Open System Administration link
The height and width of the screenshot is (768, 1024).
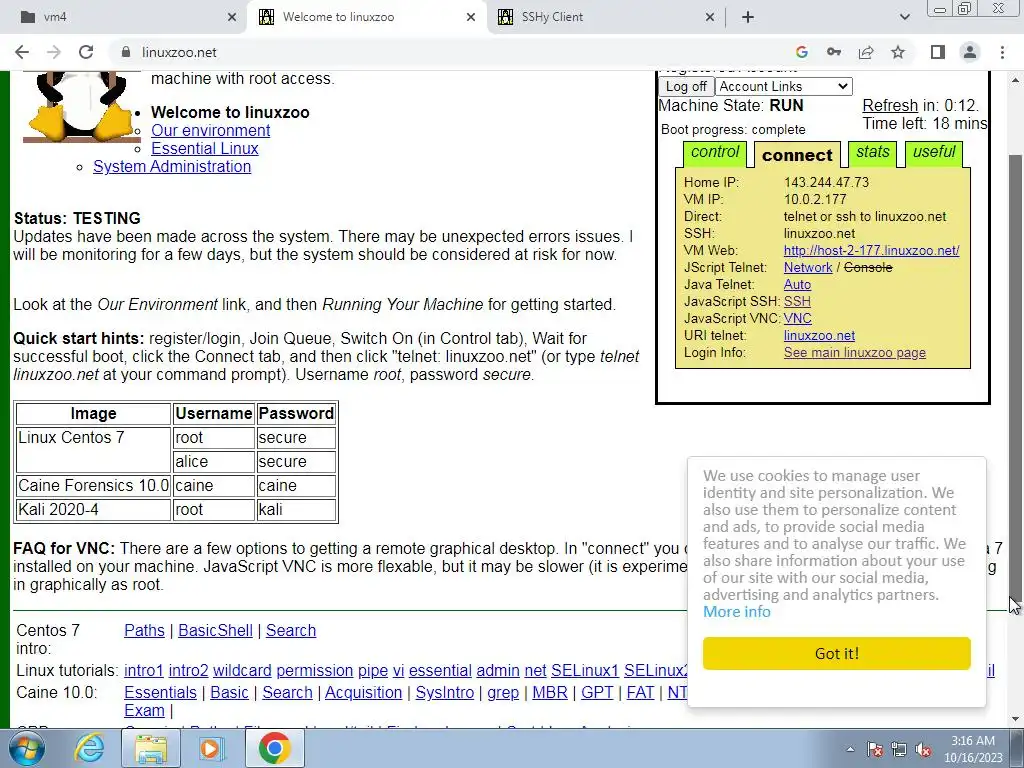[172, 167]
